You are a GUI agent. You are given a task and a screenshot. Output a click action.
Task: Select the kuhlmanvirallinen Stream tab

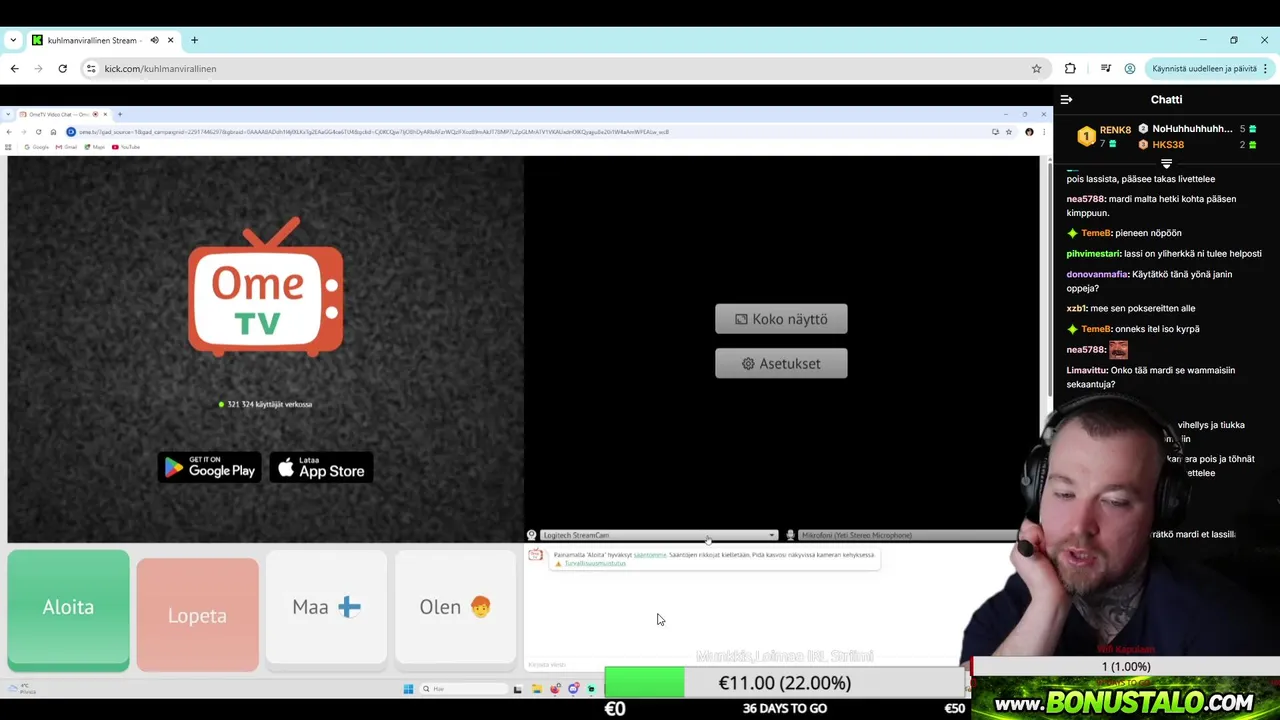click(x=102, y=40)
